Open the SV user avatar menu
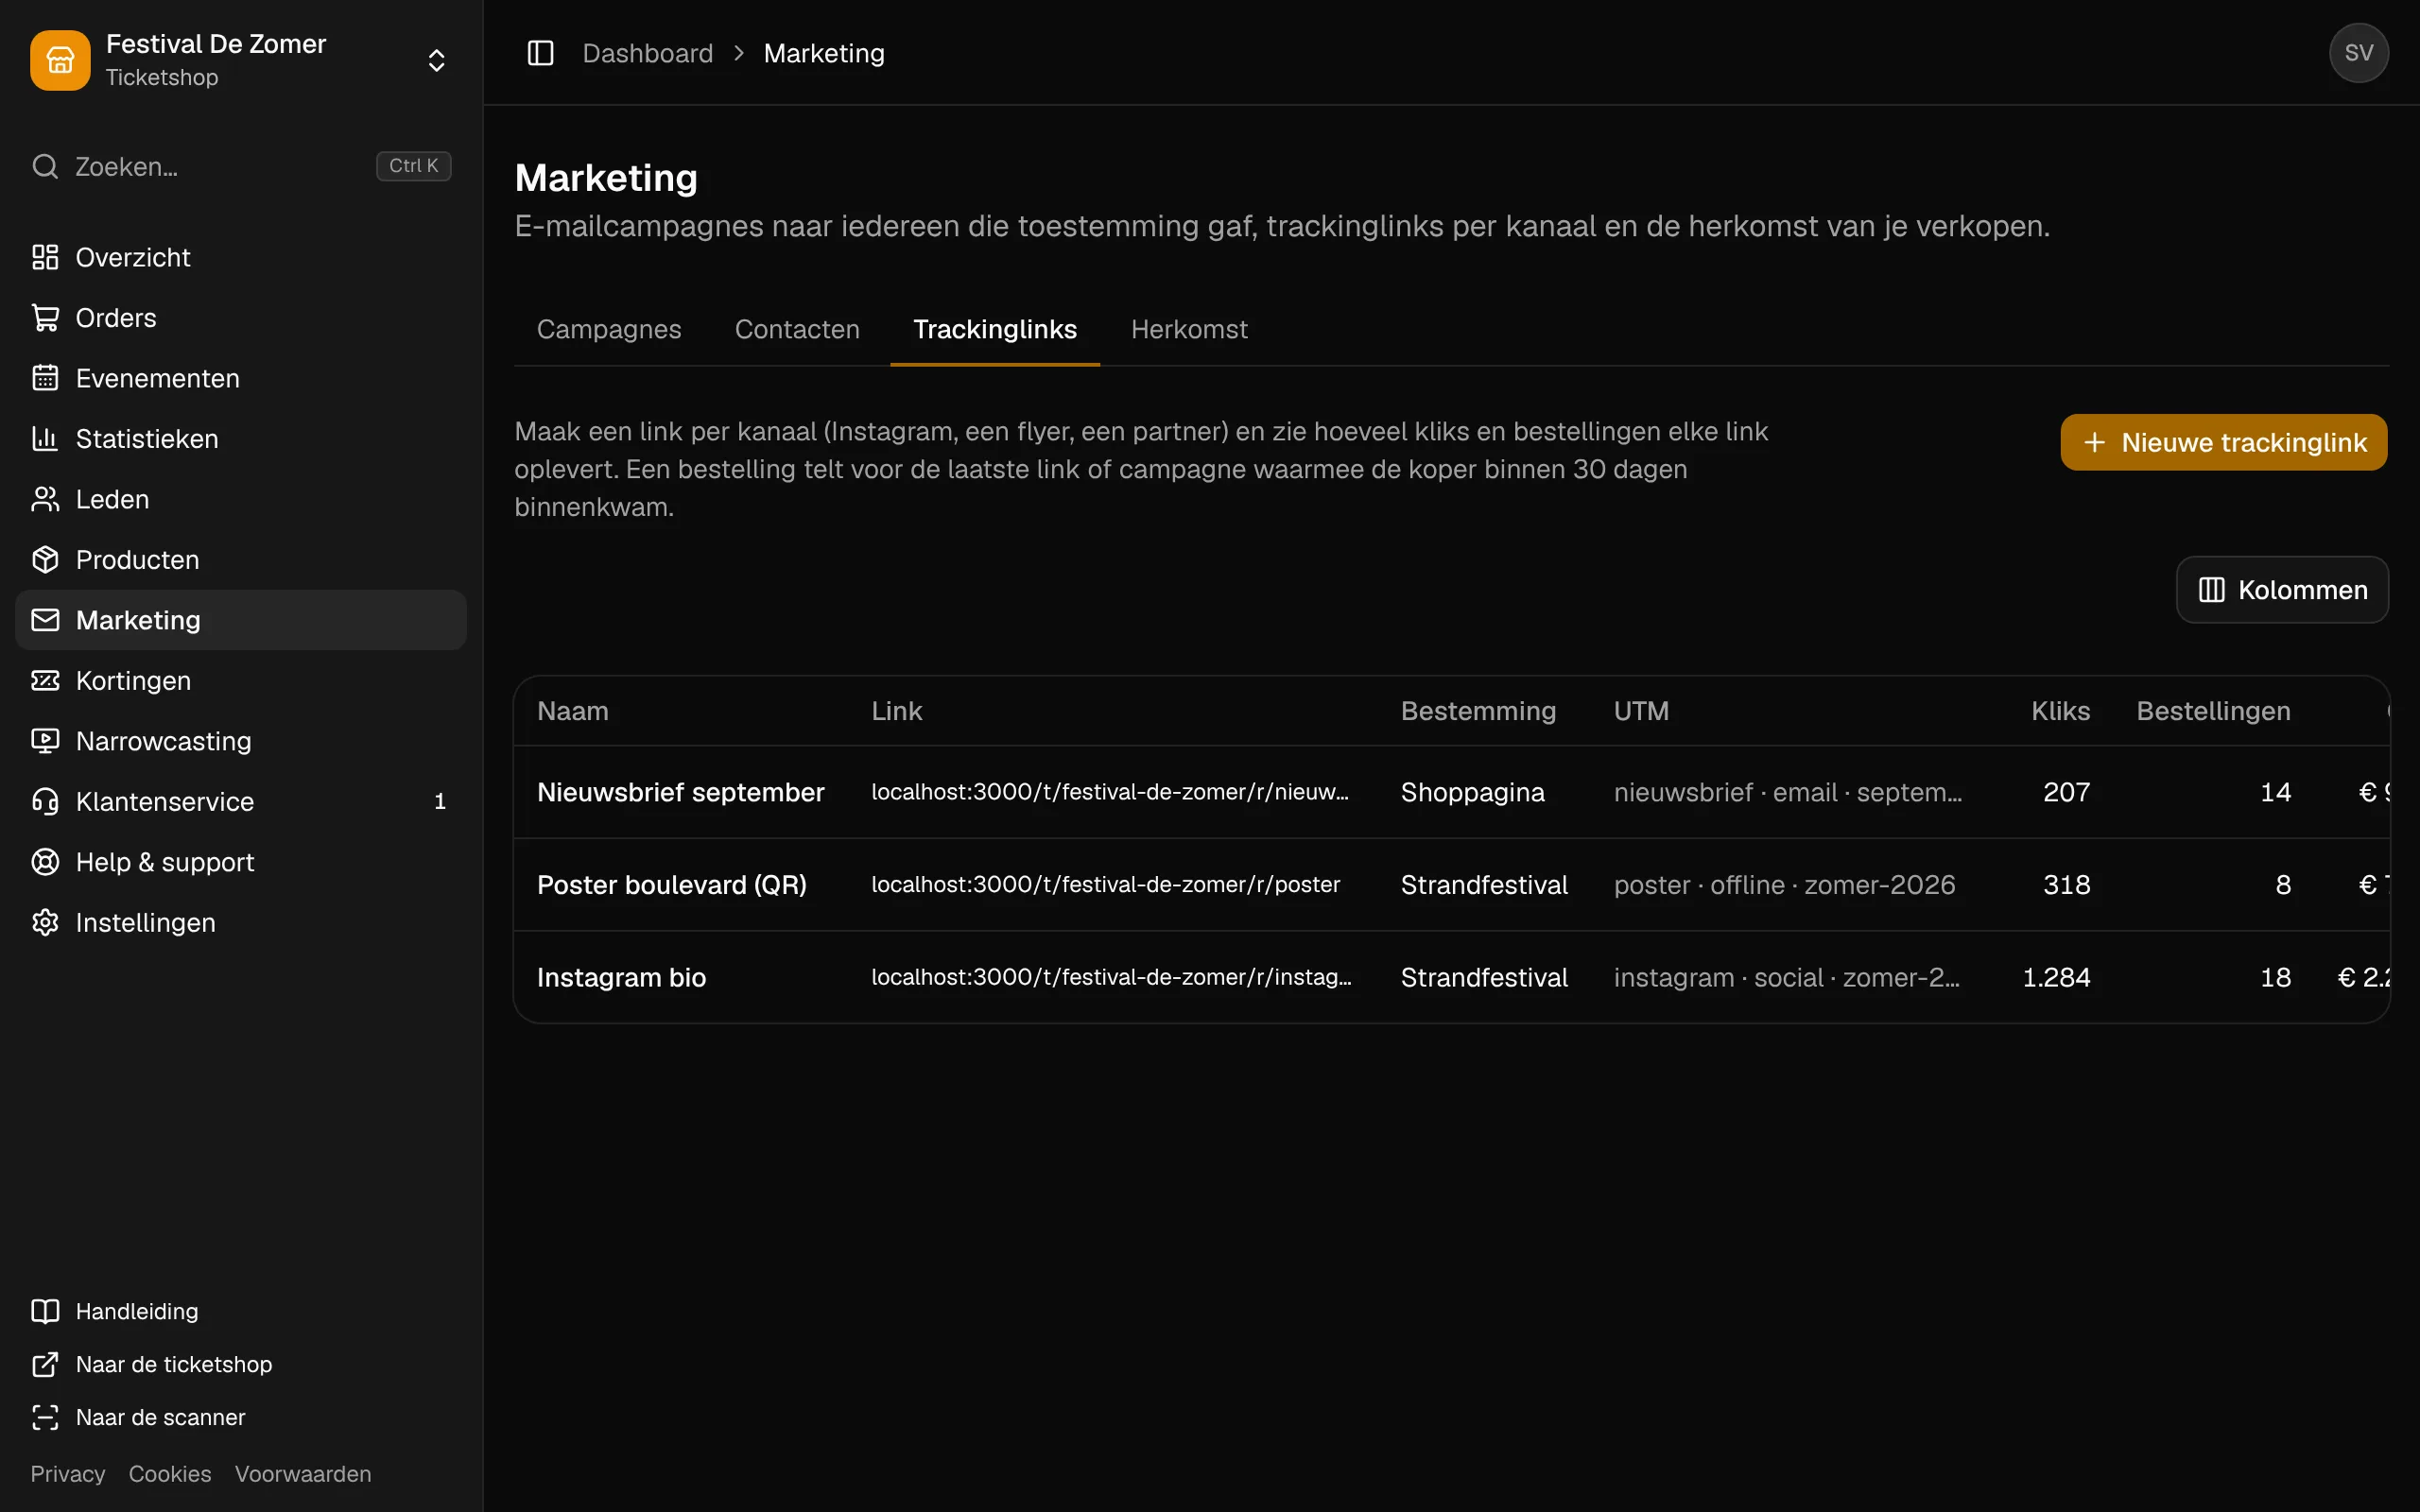This screenshot has width=2420, height=1512. (2358, 53)
